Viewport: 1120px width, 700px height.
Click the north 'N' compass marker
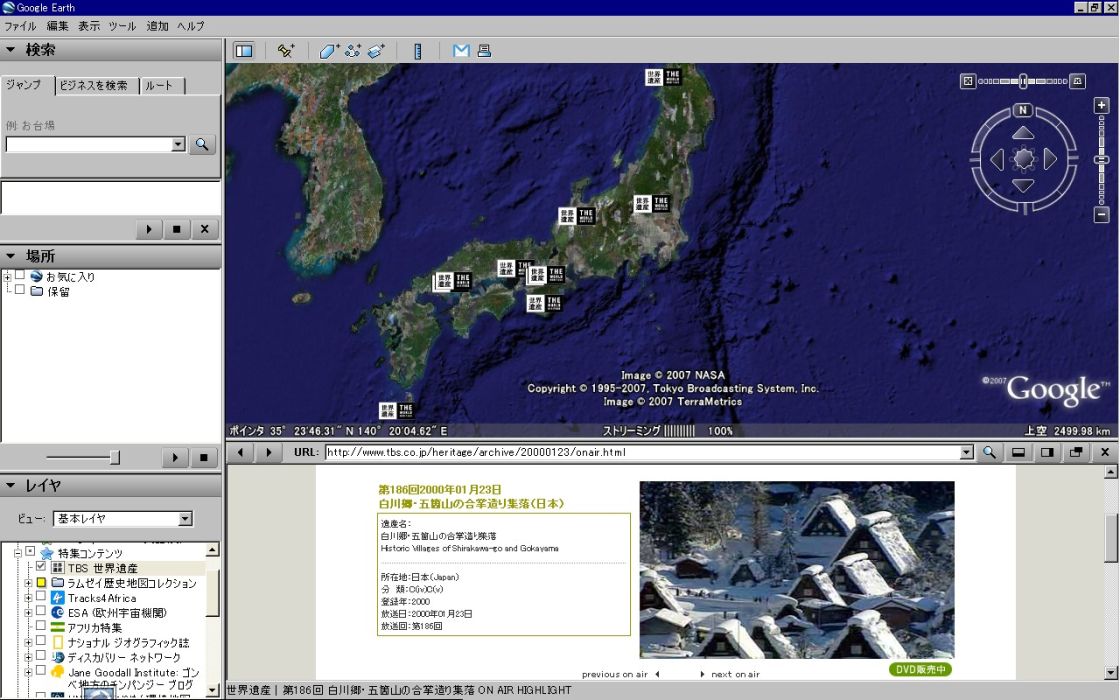pyautogui.click(x=1023, y=110)
